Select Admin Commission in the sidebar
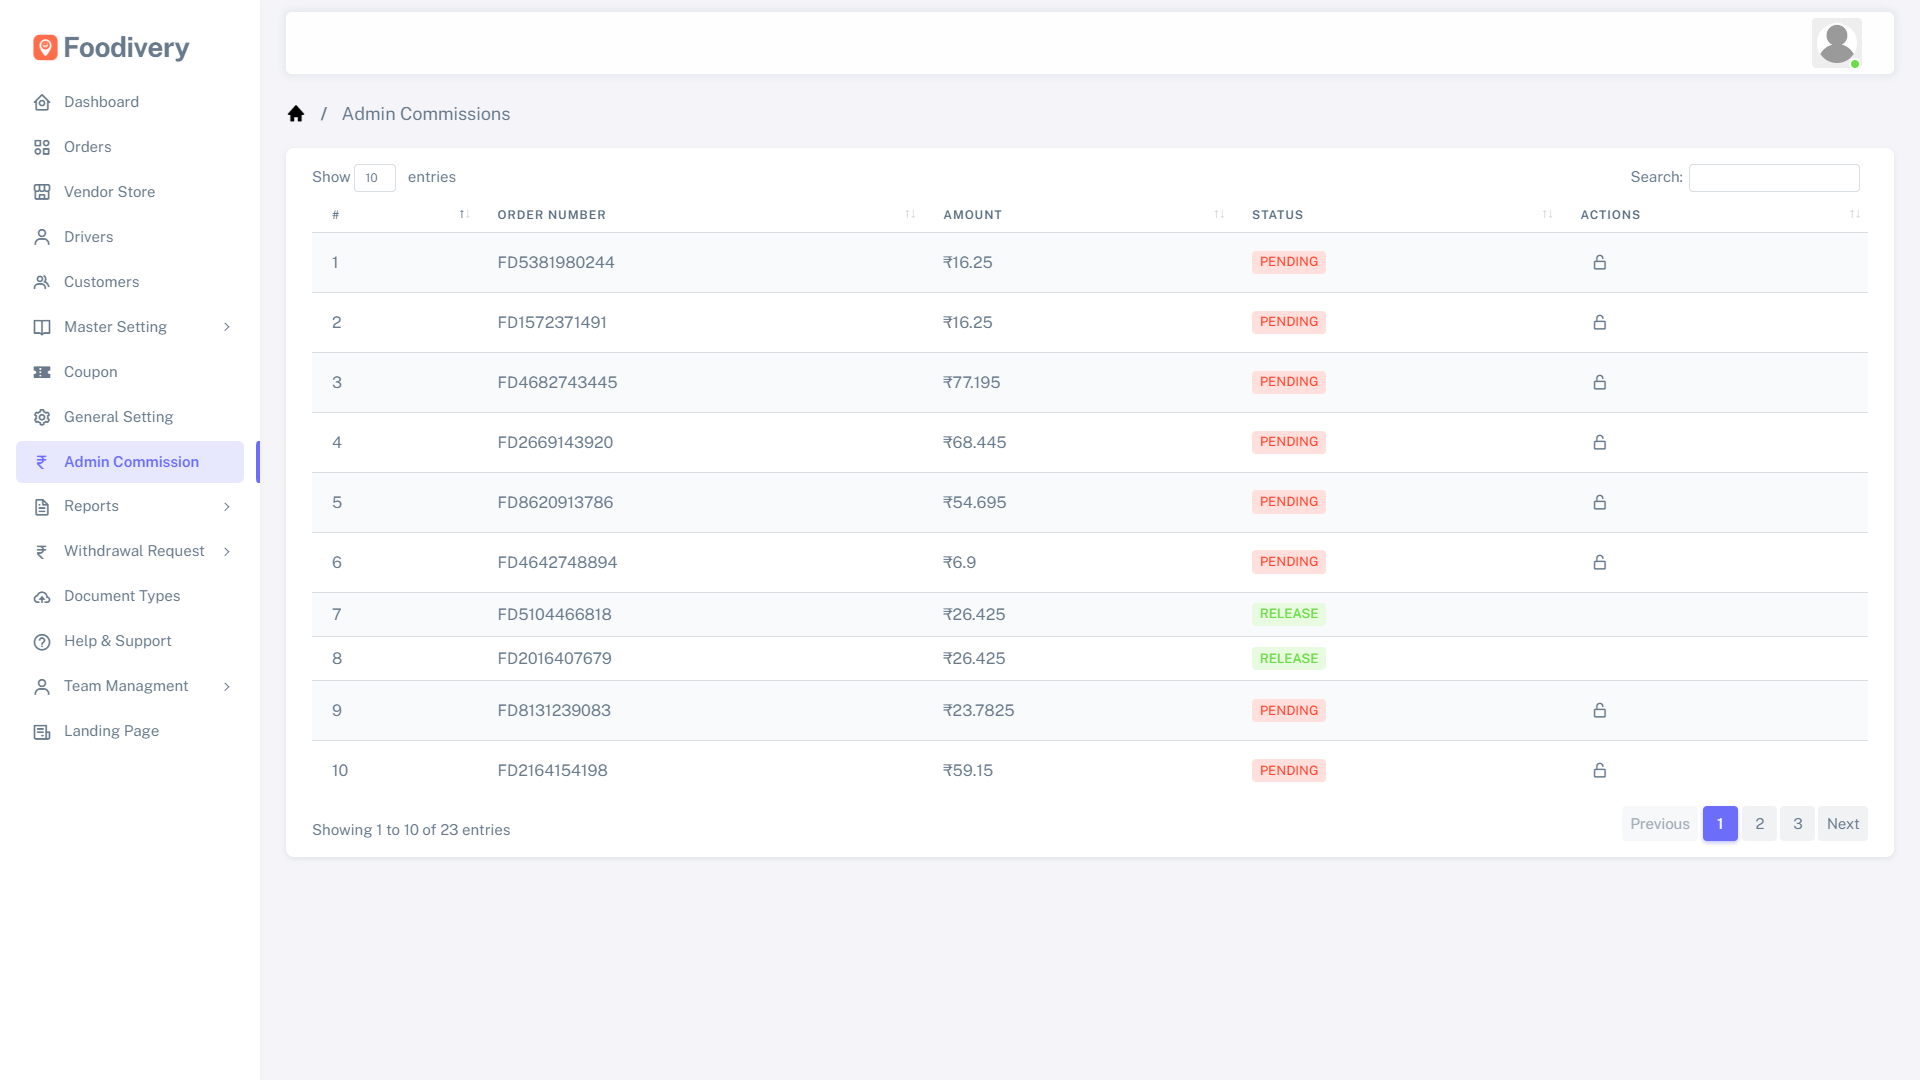Image resolution: width=1920 pixels, height=1080 pixels. [x=130, y=461]
